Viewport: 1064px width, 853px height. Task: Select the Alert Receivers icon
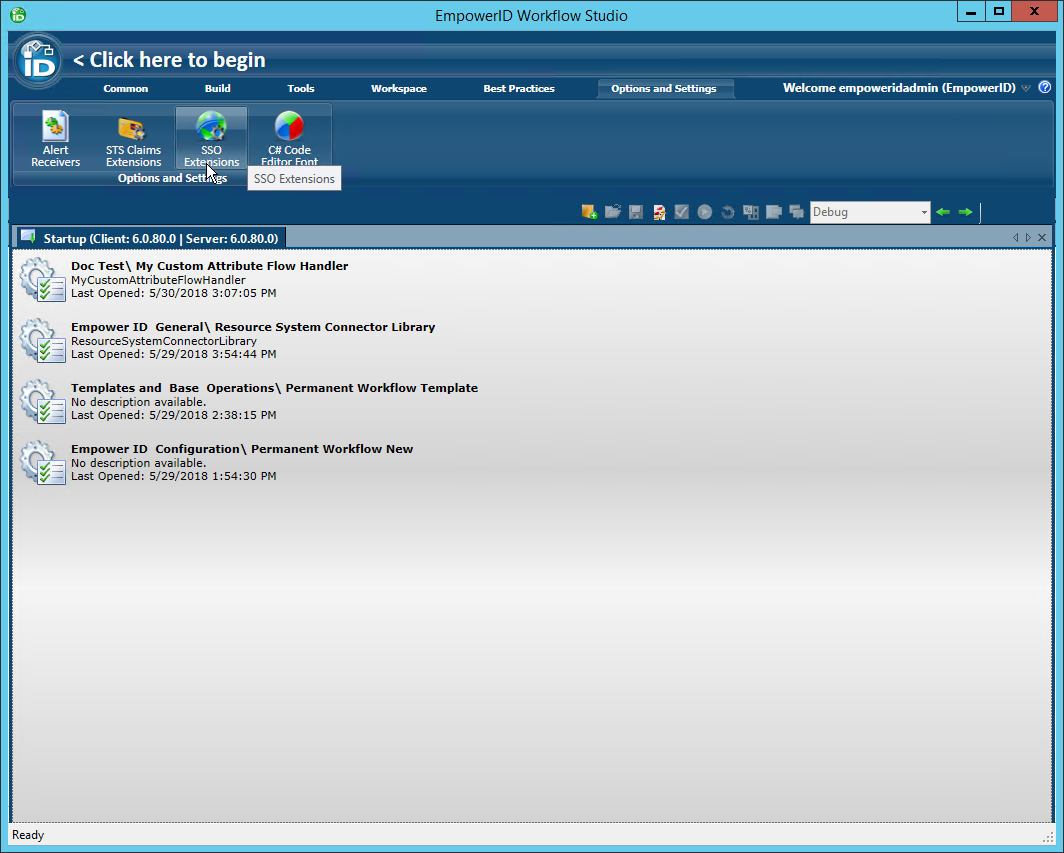coord(55,137)
